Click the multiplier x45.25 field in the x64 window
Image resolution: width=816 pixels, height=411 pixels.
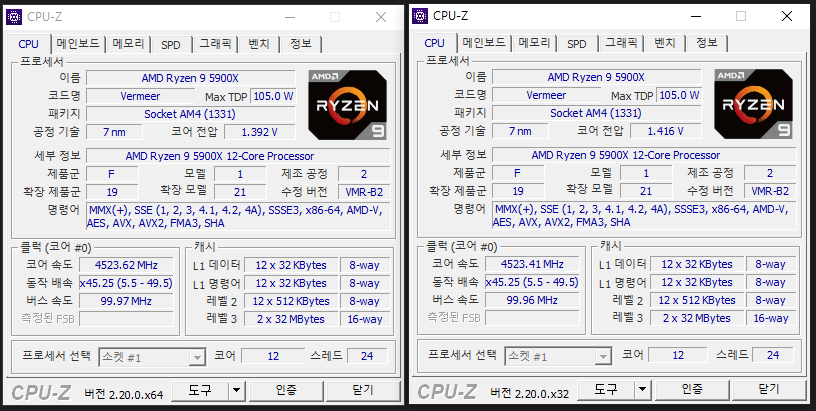tap(126, 284)
